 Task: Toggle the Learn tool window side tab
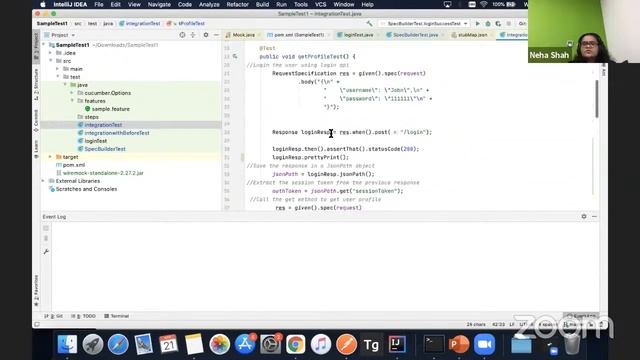point(36,149)
